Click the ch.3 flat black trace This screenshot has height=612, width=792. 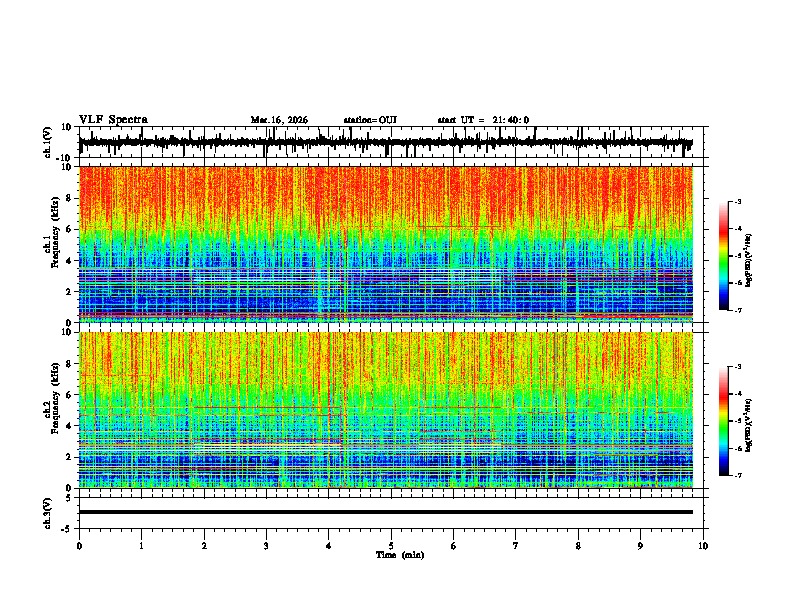tap(385, 512)
